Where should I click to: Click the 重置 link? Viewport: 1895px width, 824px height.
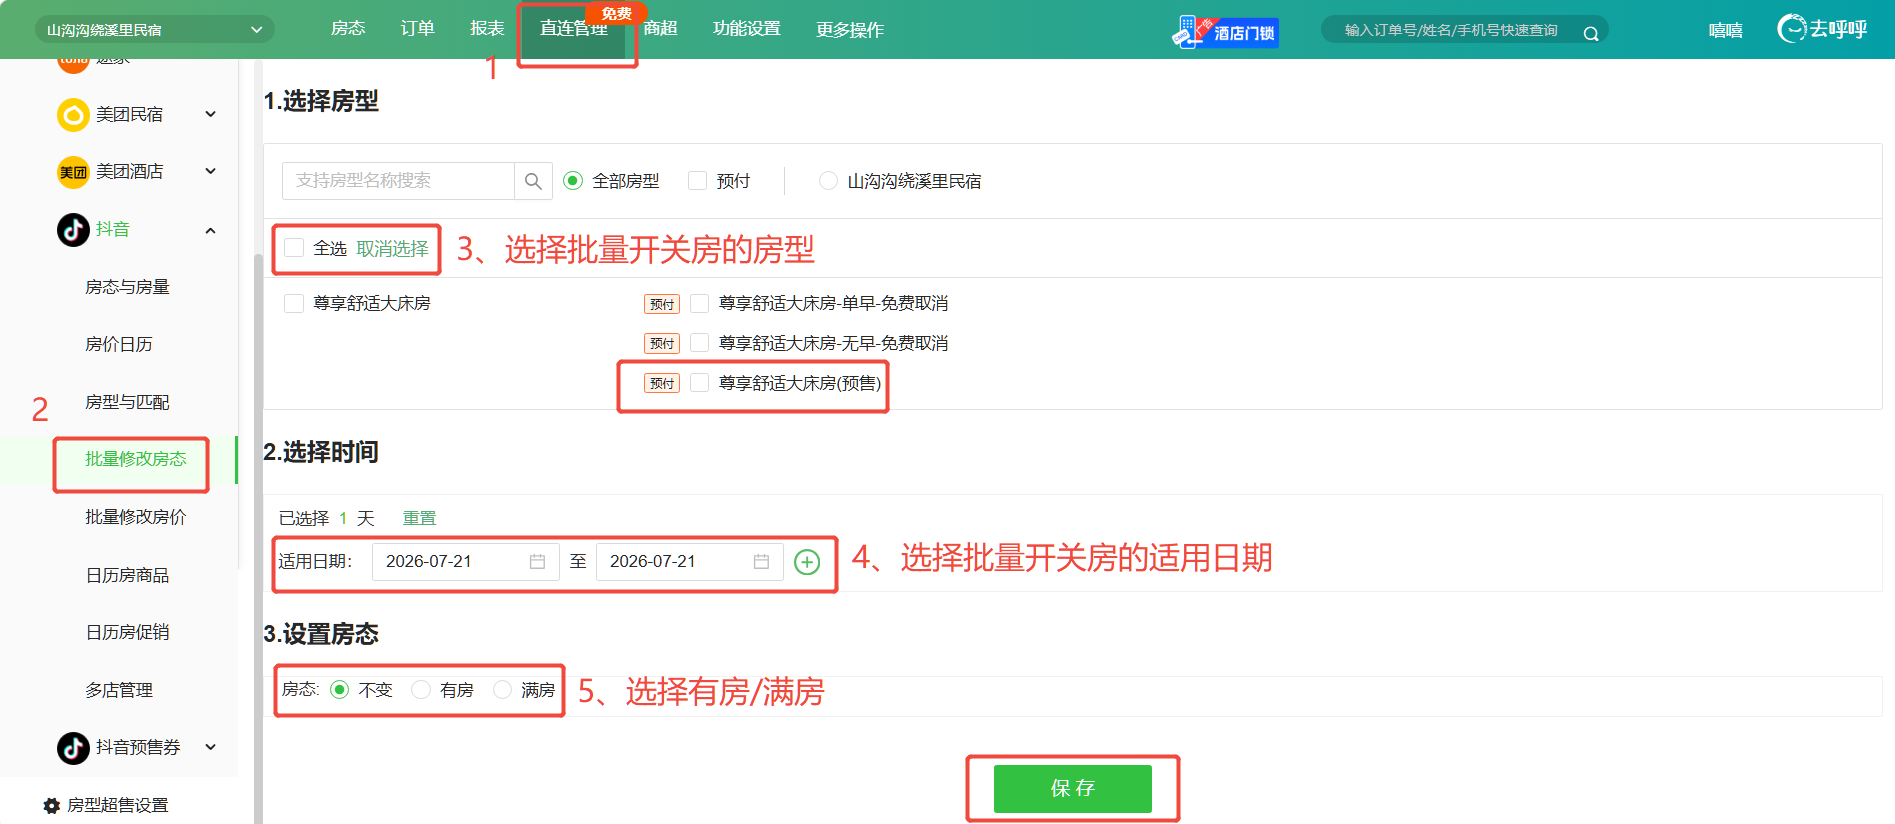point(419,518)
